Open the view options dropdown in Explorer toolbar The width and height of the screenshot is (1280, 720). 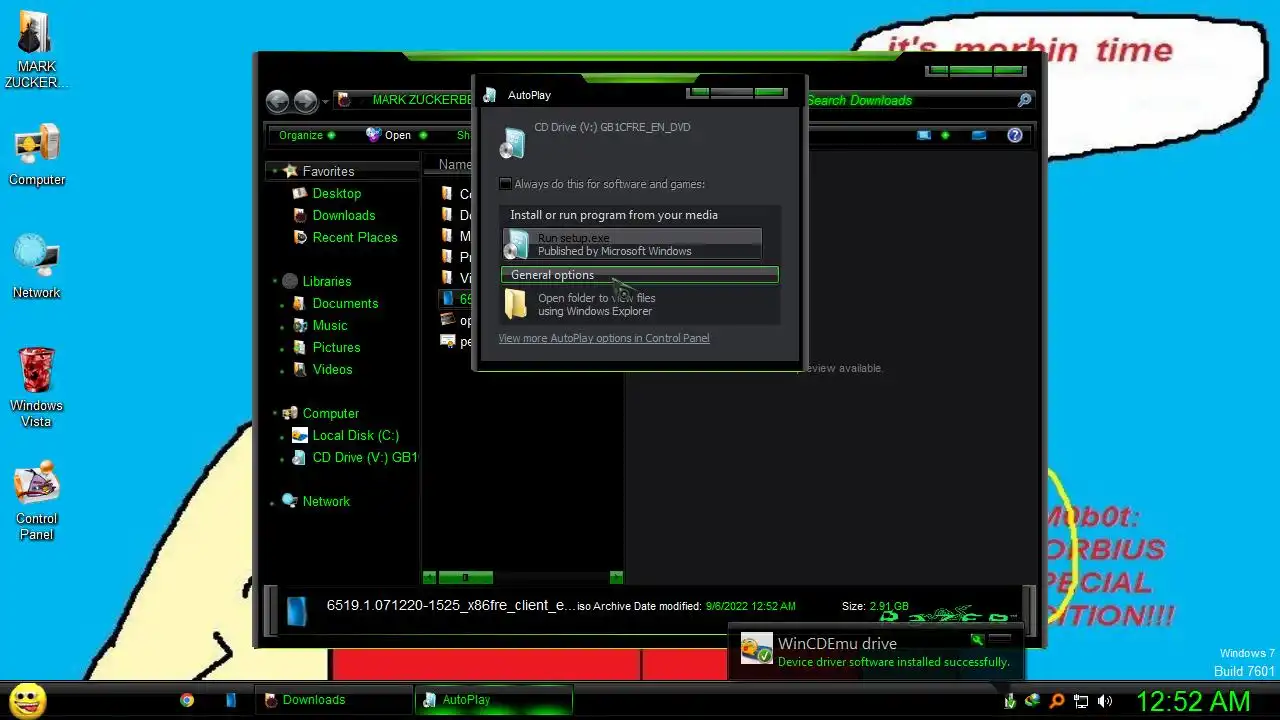tap(945, 135)
